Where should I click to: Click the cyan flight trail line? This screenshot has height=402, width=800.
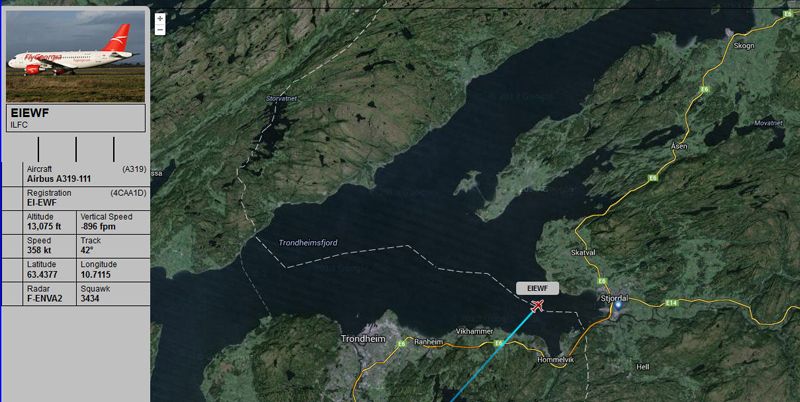492,356
